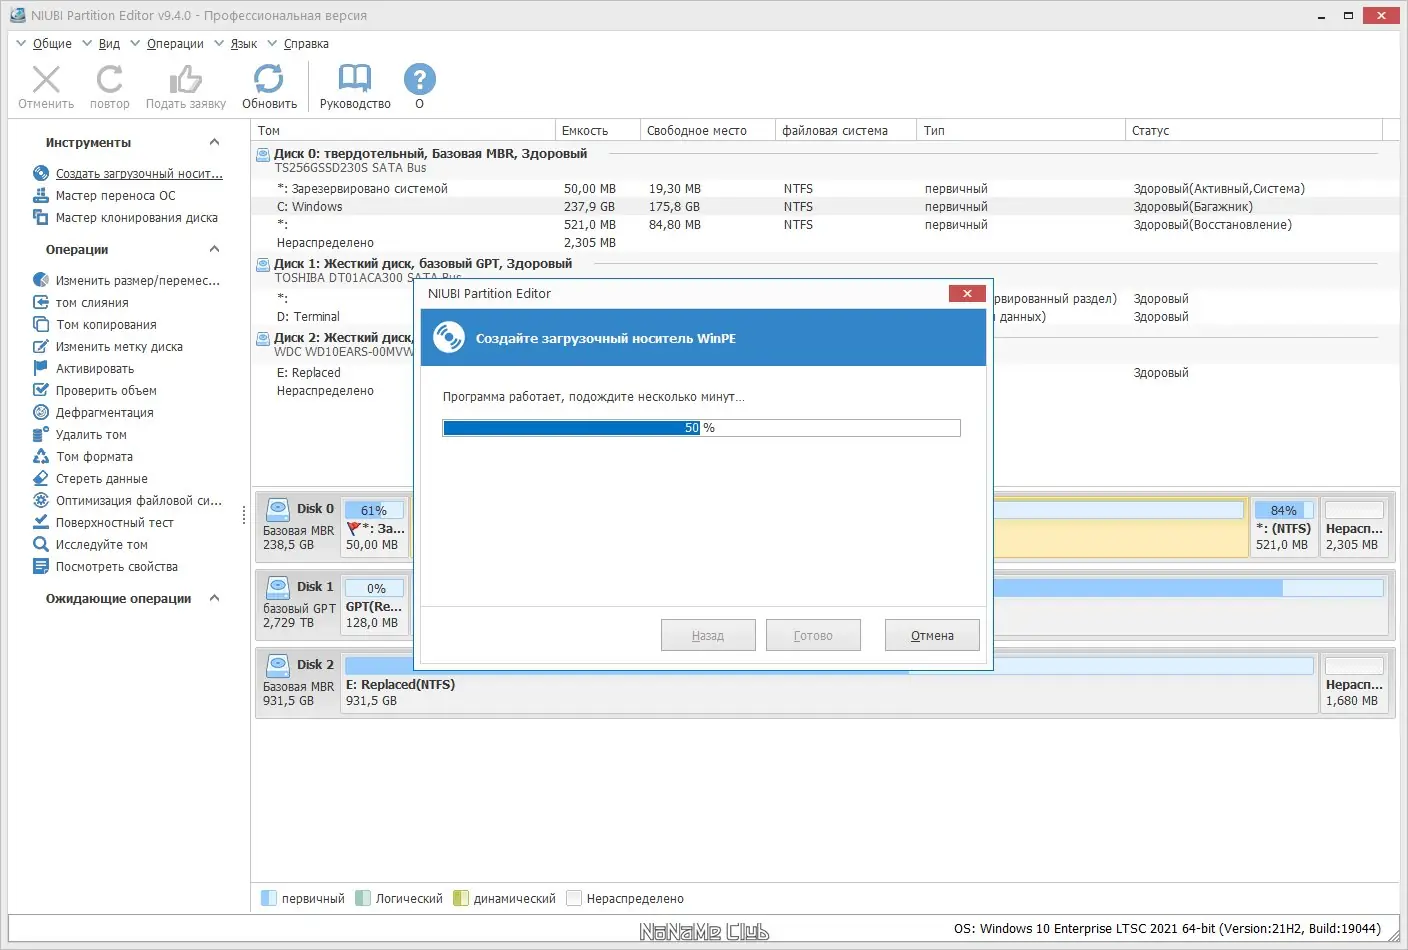The height and width of the screenshot is (950, 1408).
Task: Click the Disk 0 drive icon in disk map
Action: click(x=279, y=508)
